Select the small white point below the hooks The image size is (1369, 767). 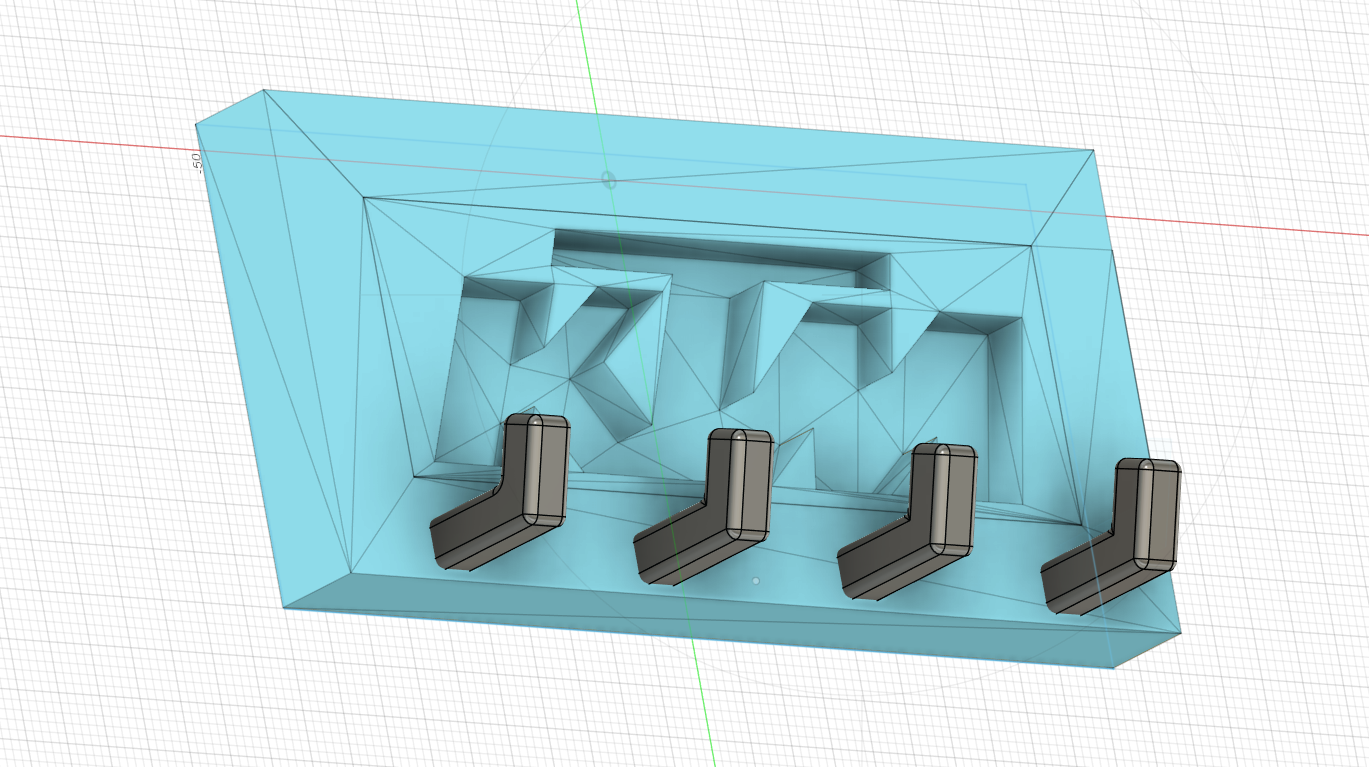(x=756, y=581)
